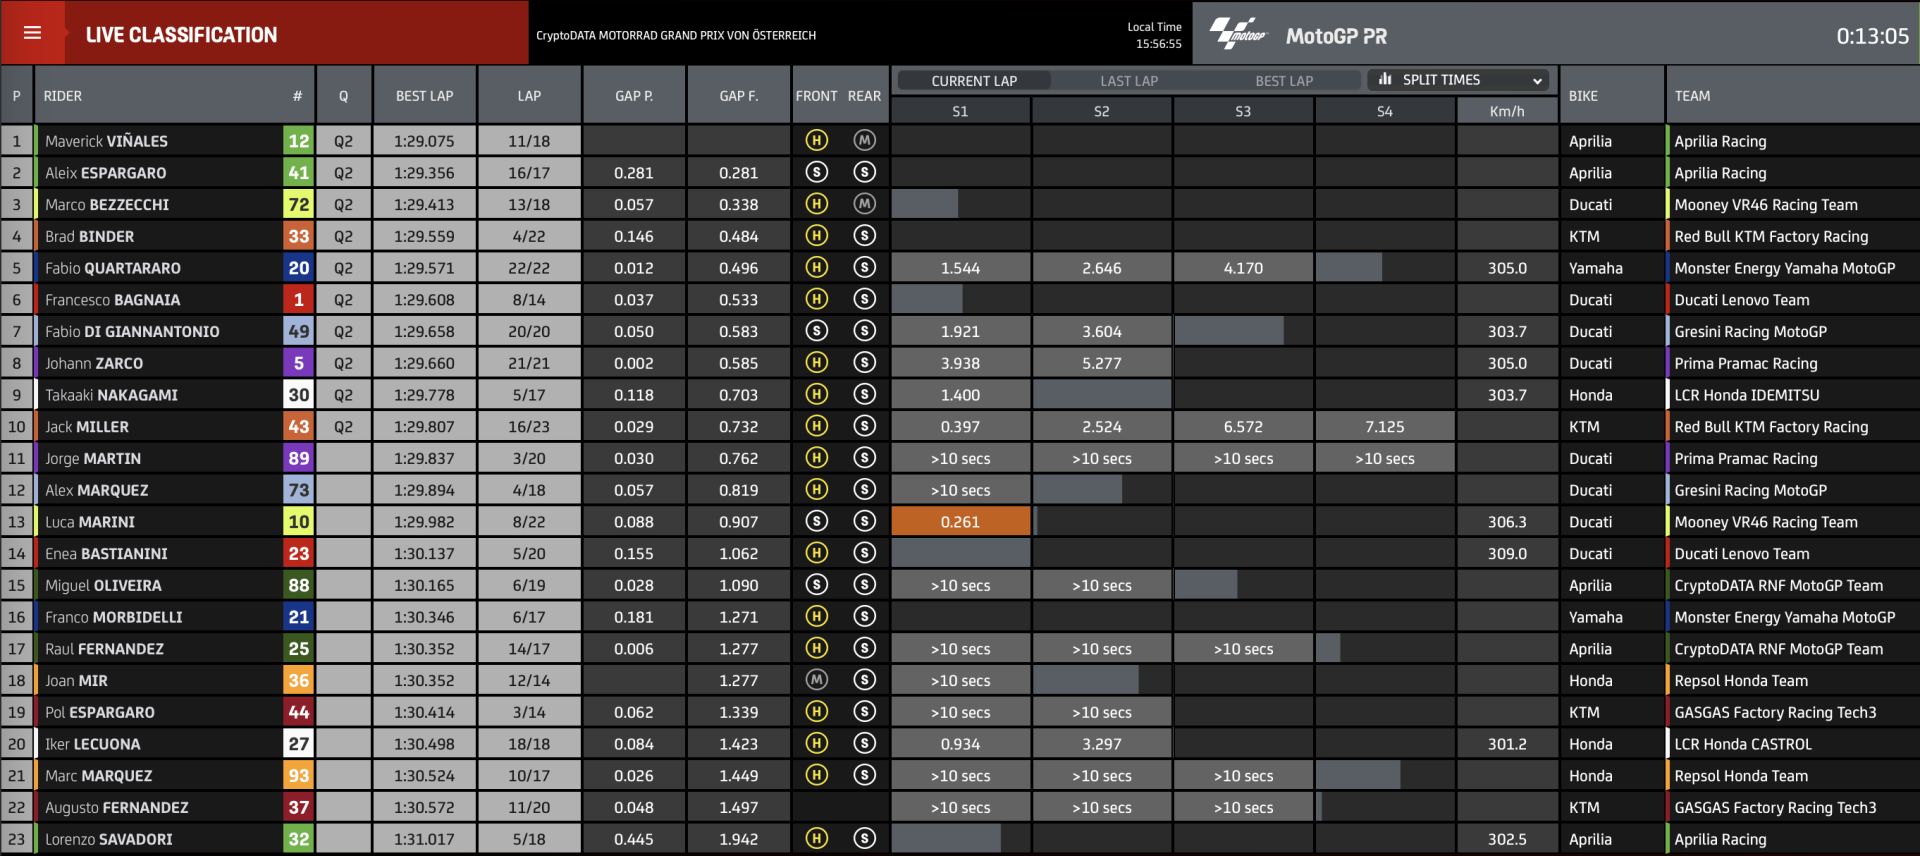Click team Repsol Honda Team for Mir
Image resolution: width=1920 pixels, height=856 pixels.
pyautogui.click(x=1741, y=681)
